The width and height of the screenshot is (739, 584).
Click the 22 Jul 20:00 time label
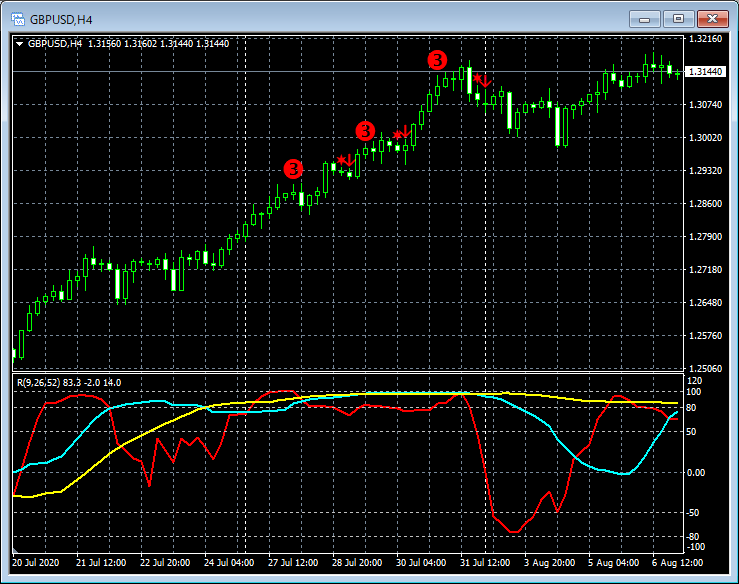click(x=165, y=563)
